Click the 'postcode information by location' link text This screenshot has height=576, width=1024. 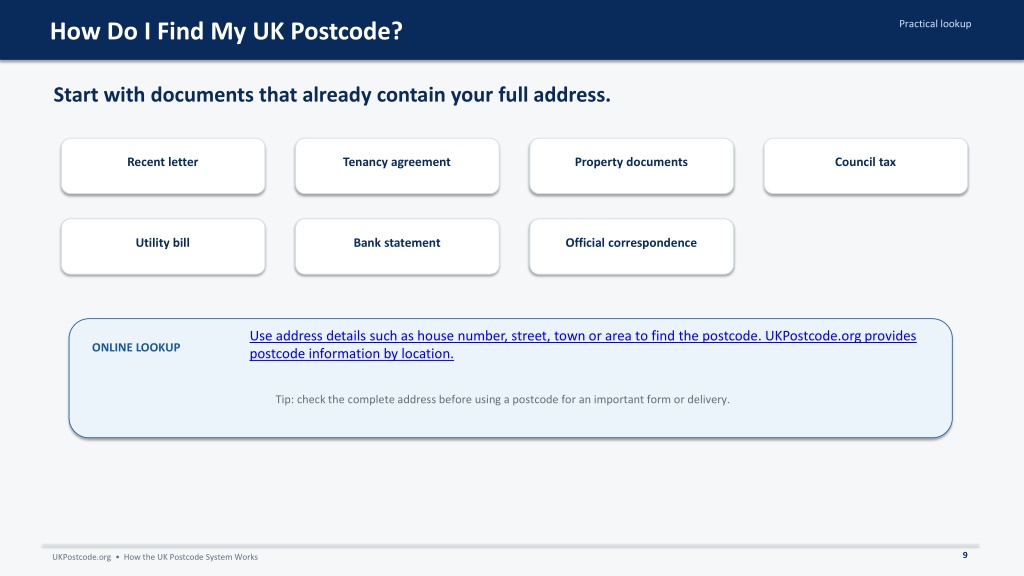351,353
